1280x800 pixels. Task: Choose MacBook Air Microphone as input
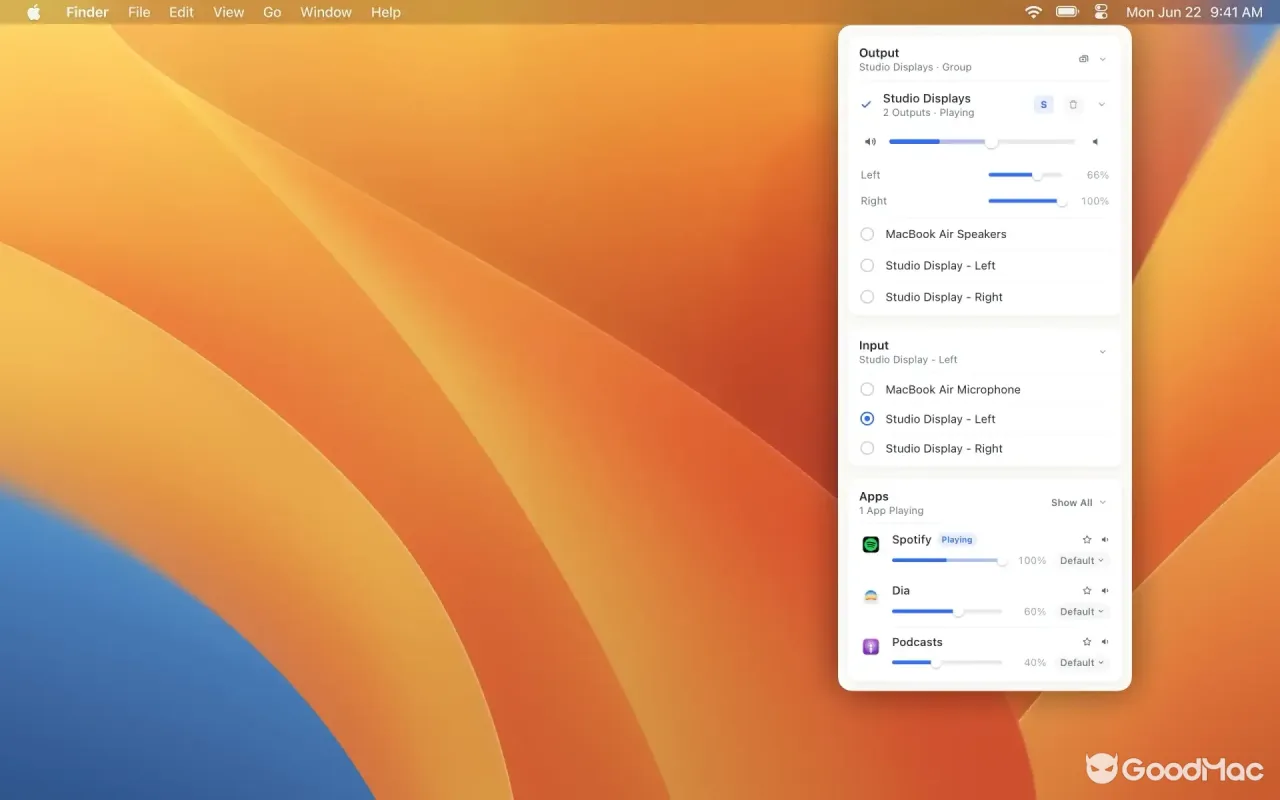click(985, 390)
